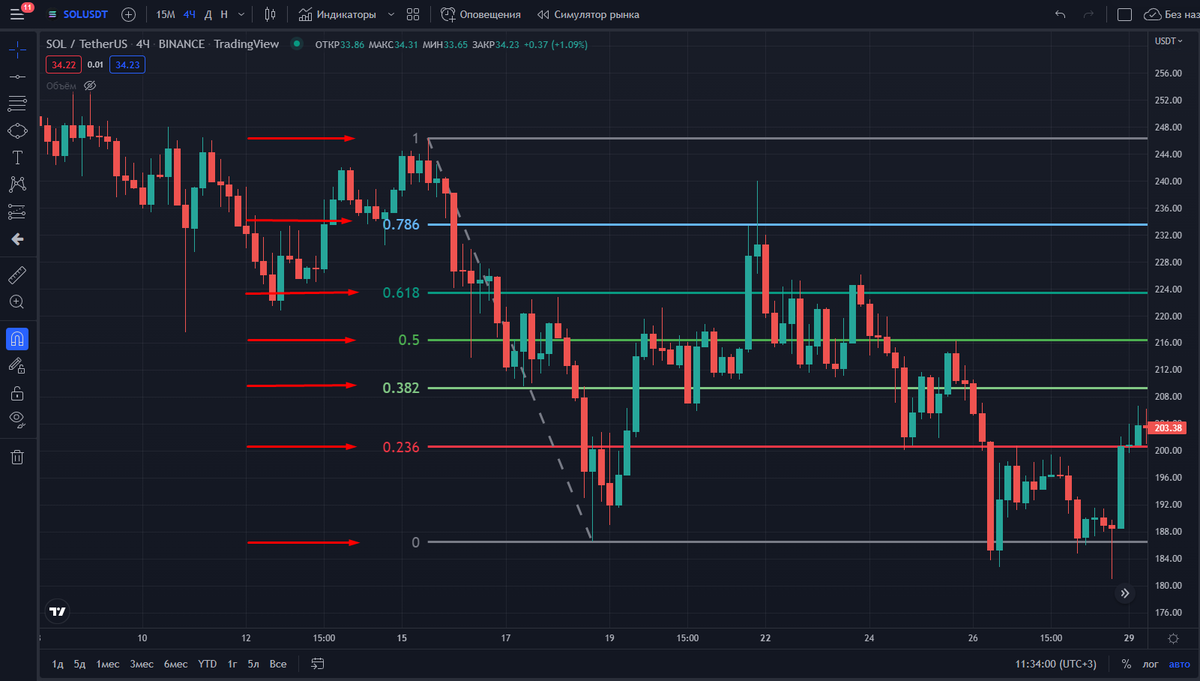
Task: Click the undo arrow above the price scale
Action: tap(1060, 14)
